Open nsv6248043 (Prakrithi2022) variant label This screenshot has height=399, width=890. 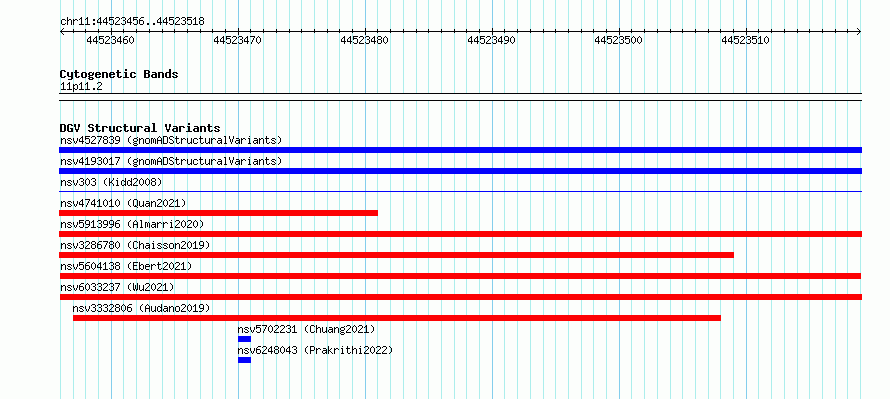(315, 350)
